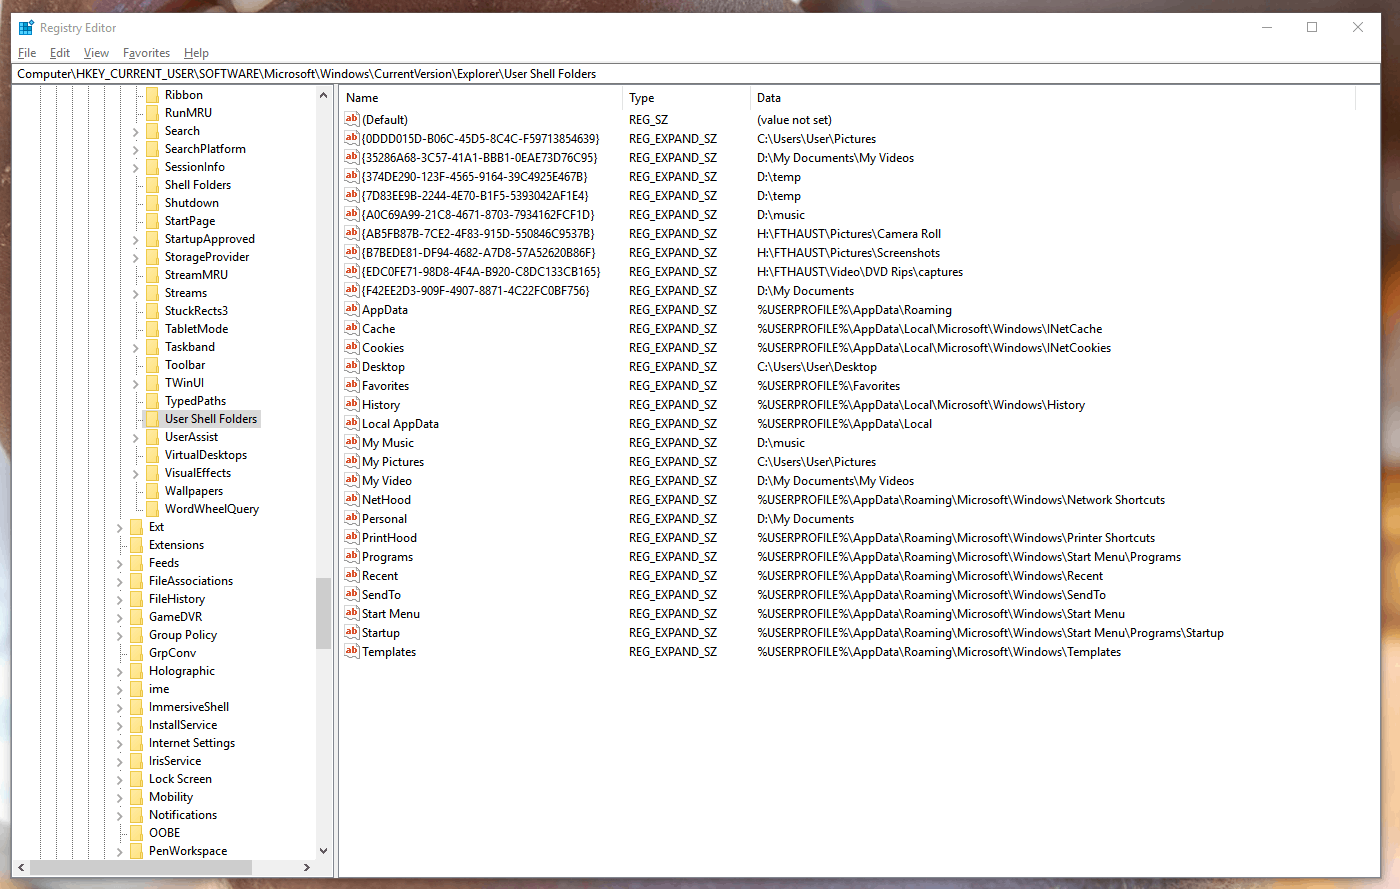Click the string icon beside the Desktop entry
This screenshot has height=889, width=1400.
click(351, 366)
